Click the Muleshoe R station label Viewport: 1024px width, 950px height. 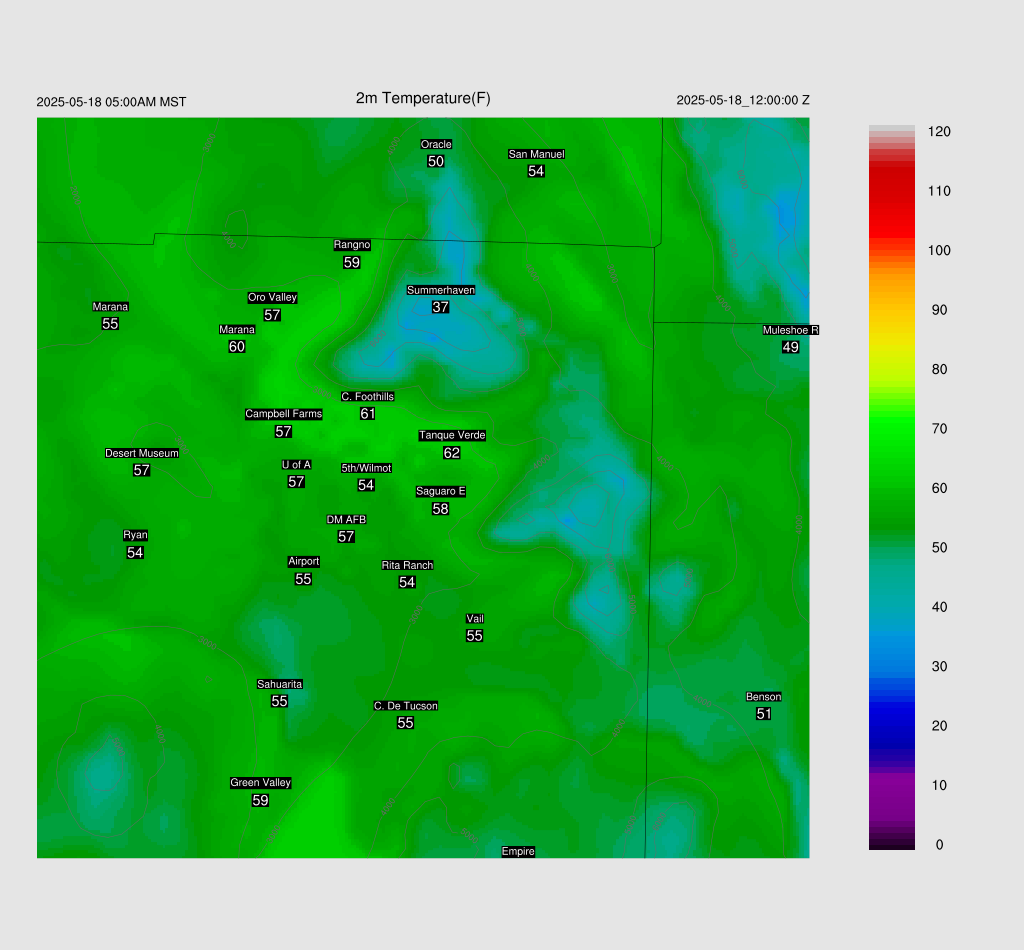click(x=791, y=330)
